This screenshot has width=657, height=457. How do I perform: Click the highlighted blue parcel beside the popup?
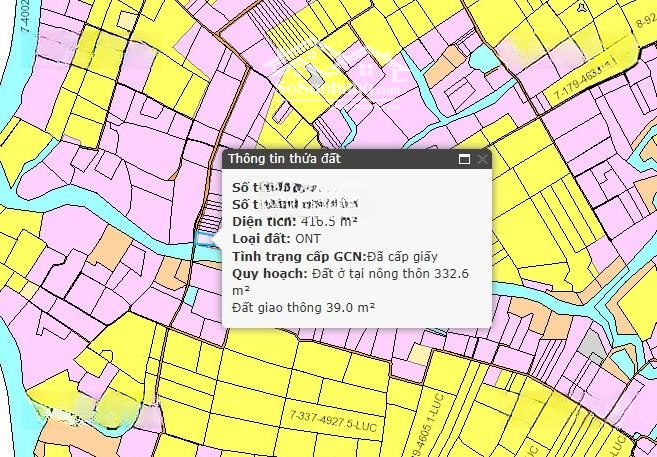[207, 238]
